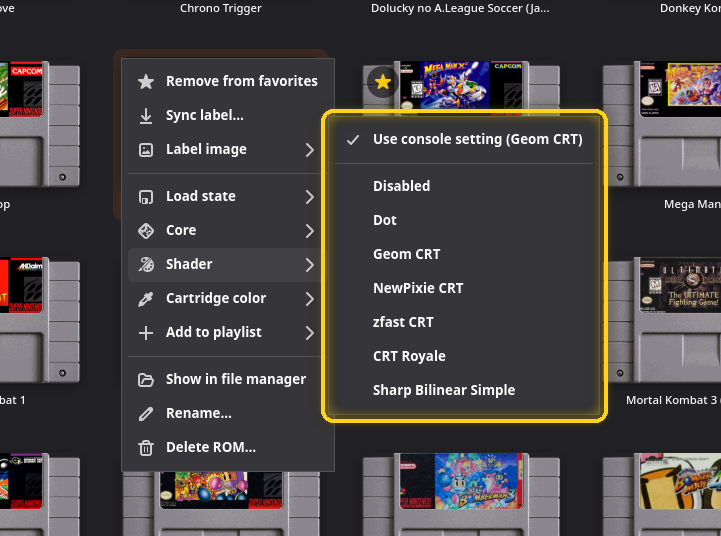Expand the Core submenu arrow

click(x=310, y=231)
